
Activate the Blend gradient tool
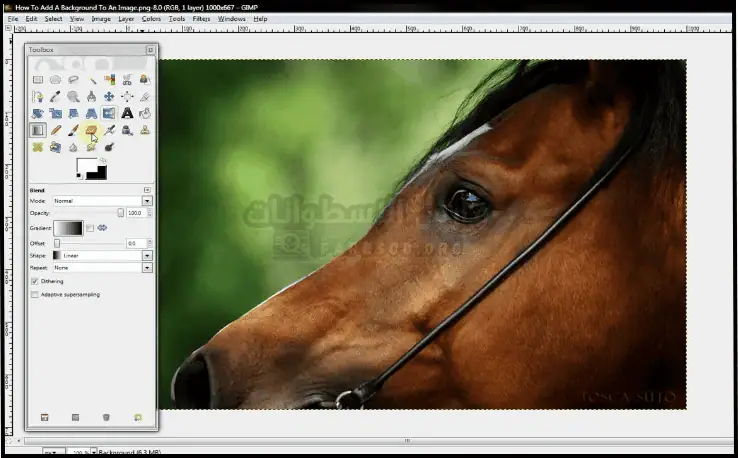coord(38,130)
